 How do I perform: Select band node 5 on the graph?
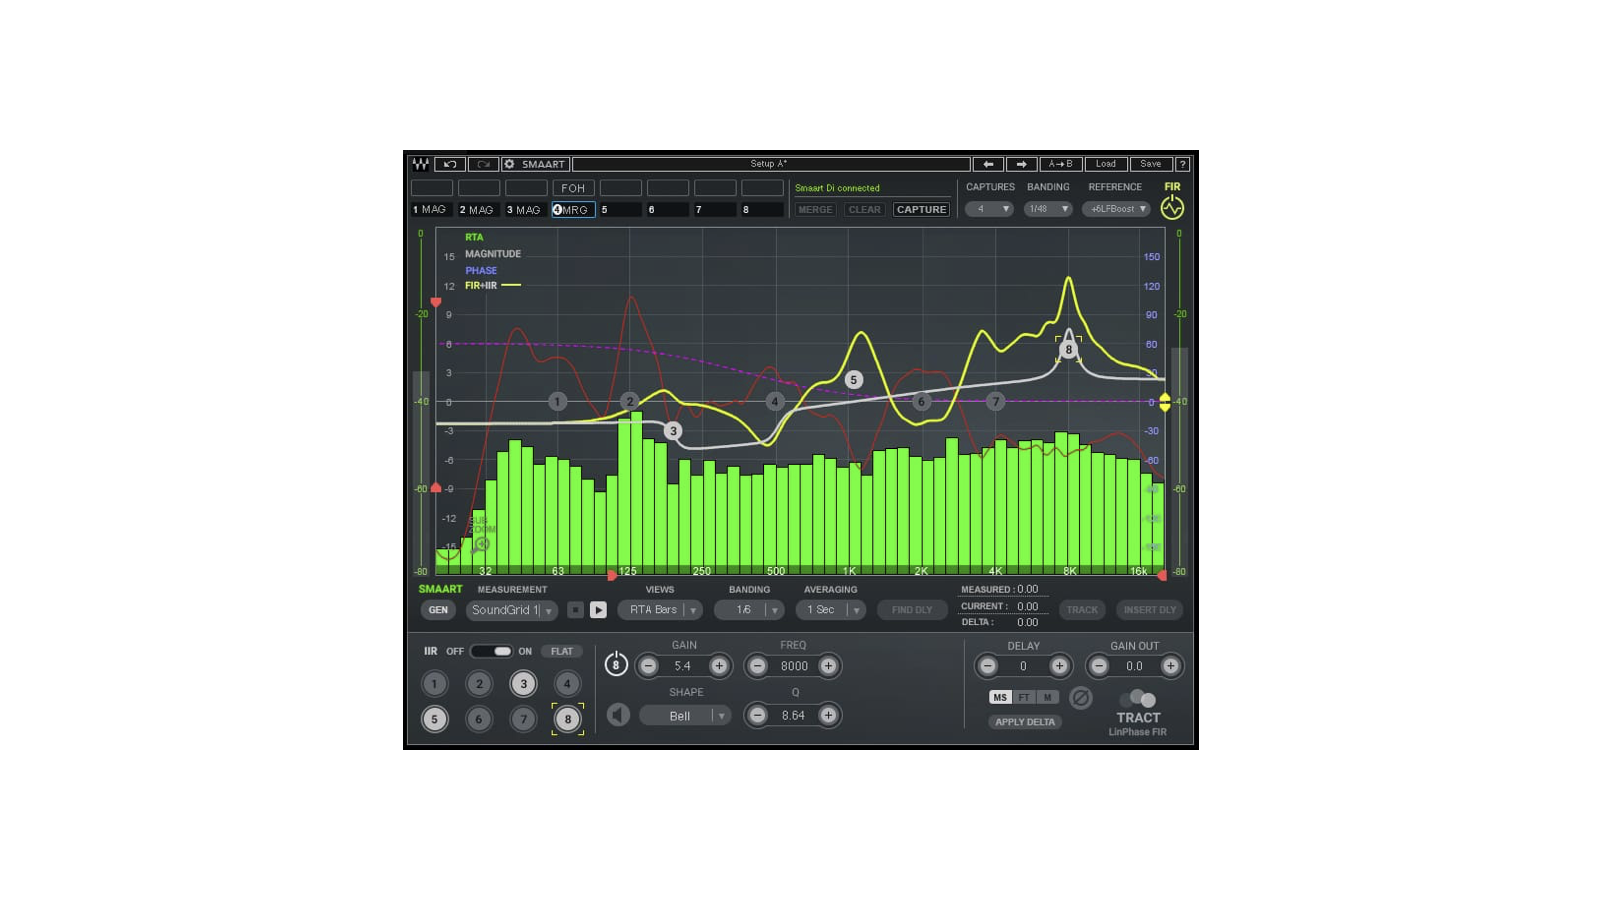coord(853,380)
